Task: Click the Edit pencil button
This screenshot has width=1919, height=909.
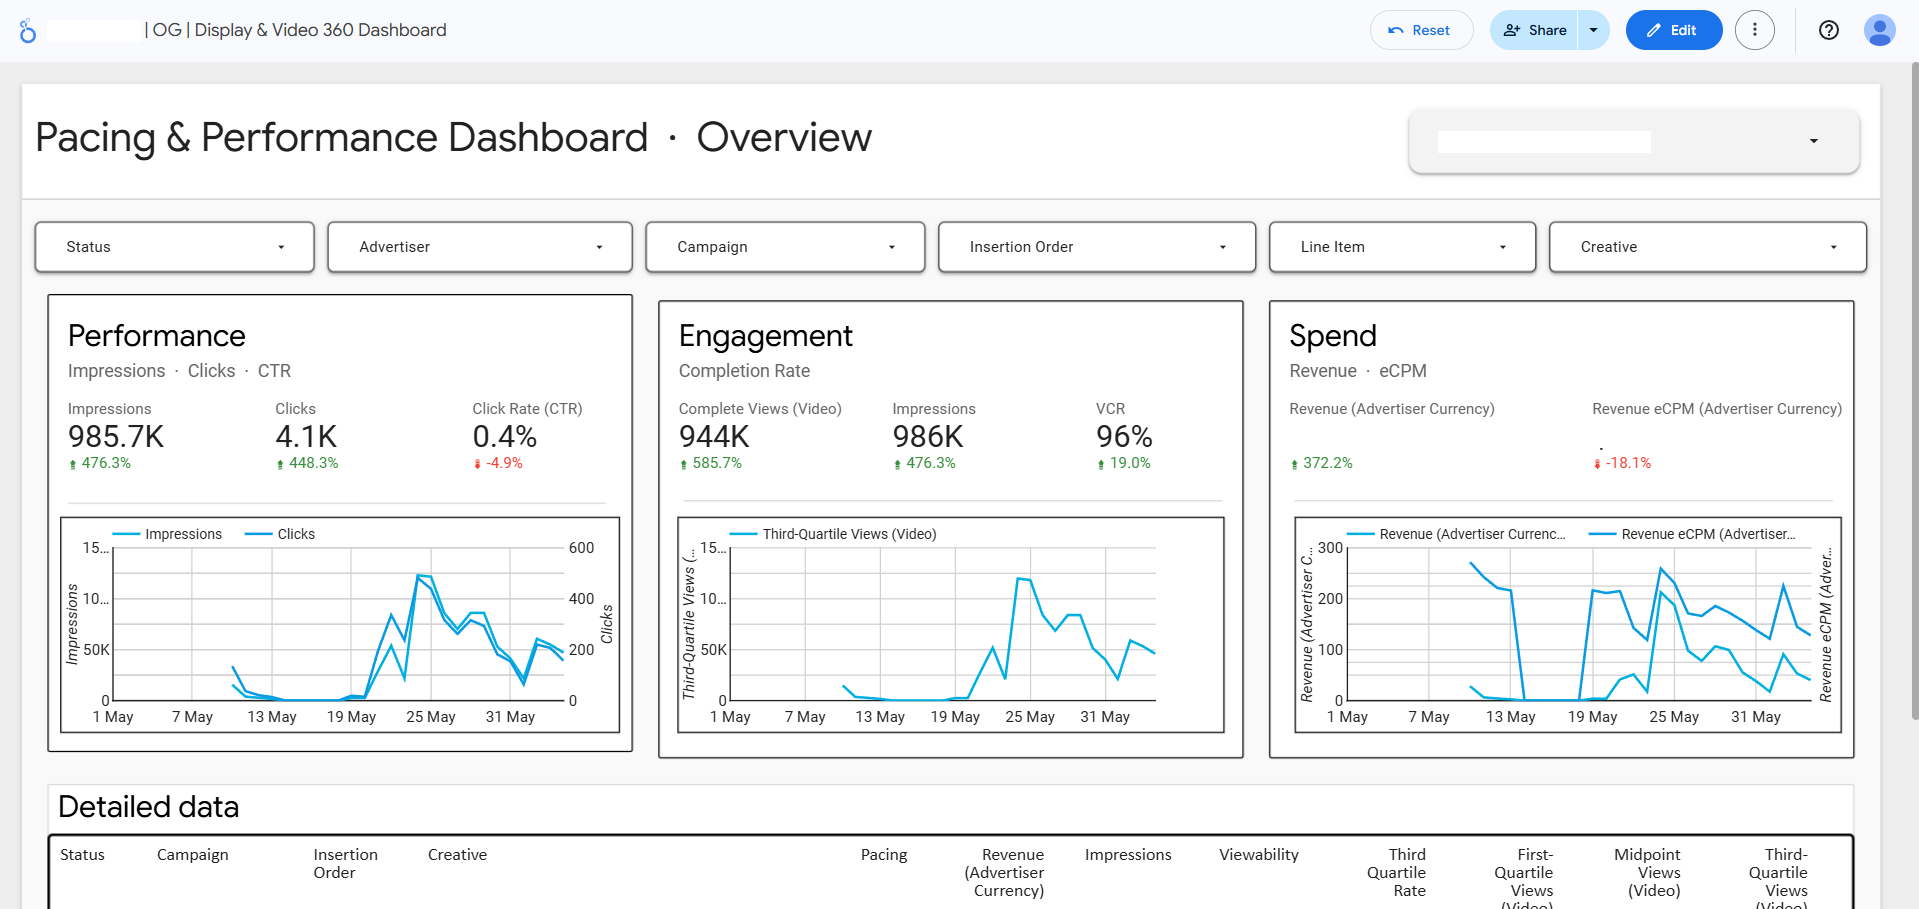Action: click(1673, 30)
